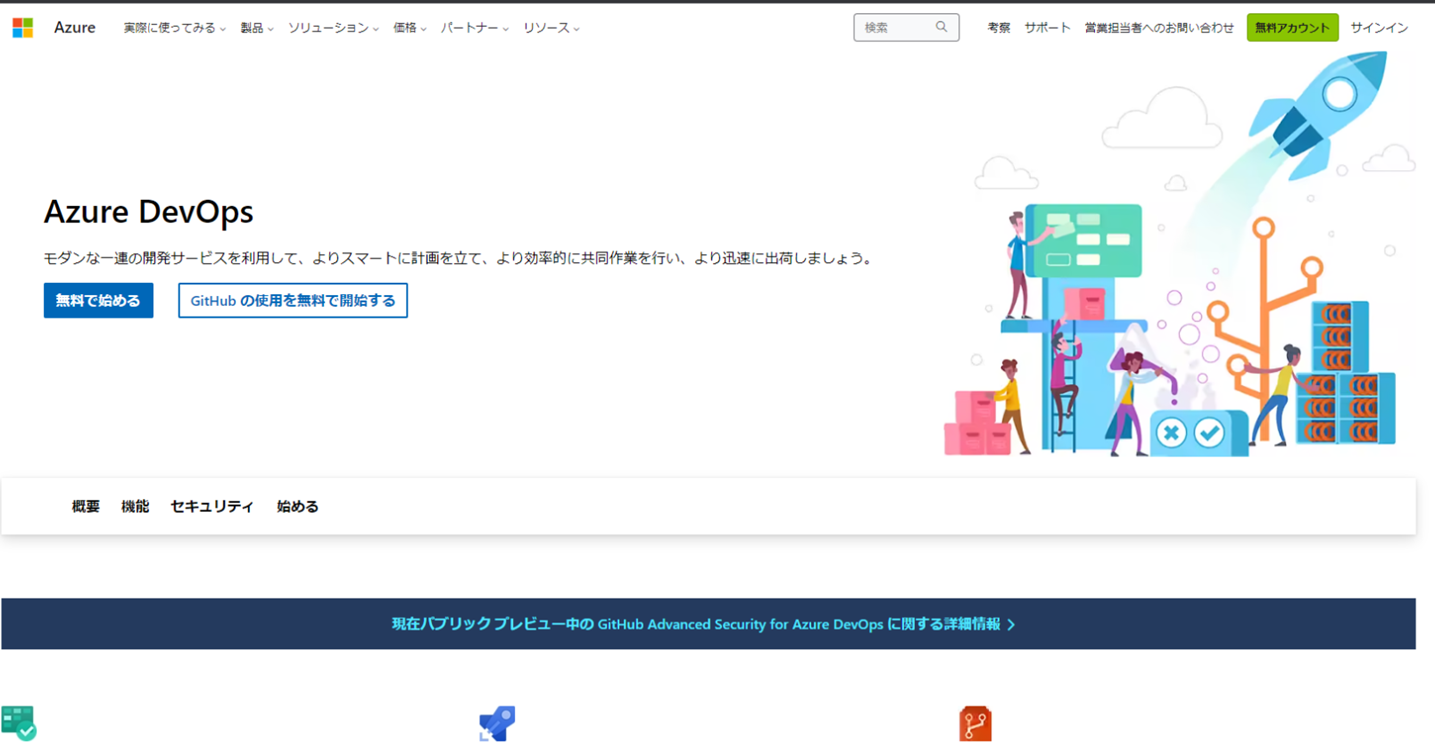This screenshot has height=742, width=1435.
Task: Open the Azure Repos icon
Action: (x=975, y=723)
